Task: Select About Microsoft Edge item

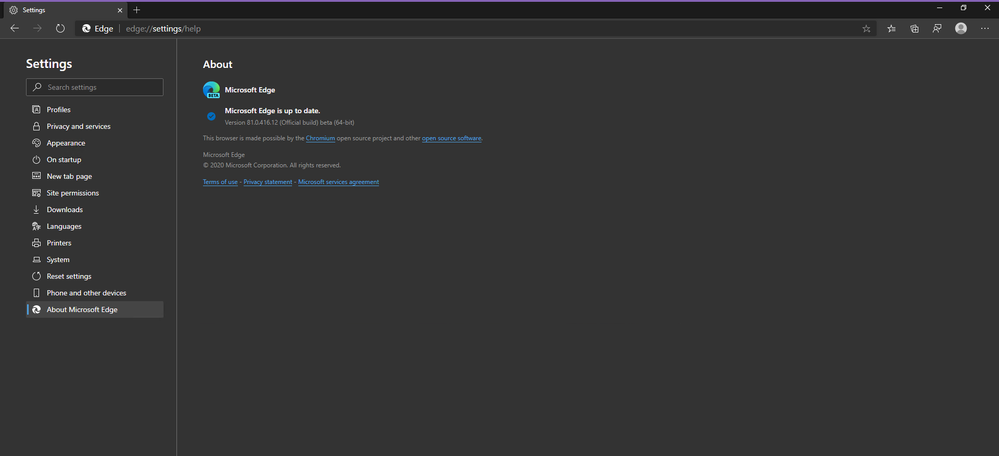Action: (95, 310)
